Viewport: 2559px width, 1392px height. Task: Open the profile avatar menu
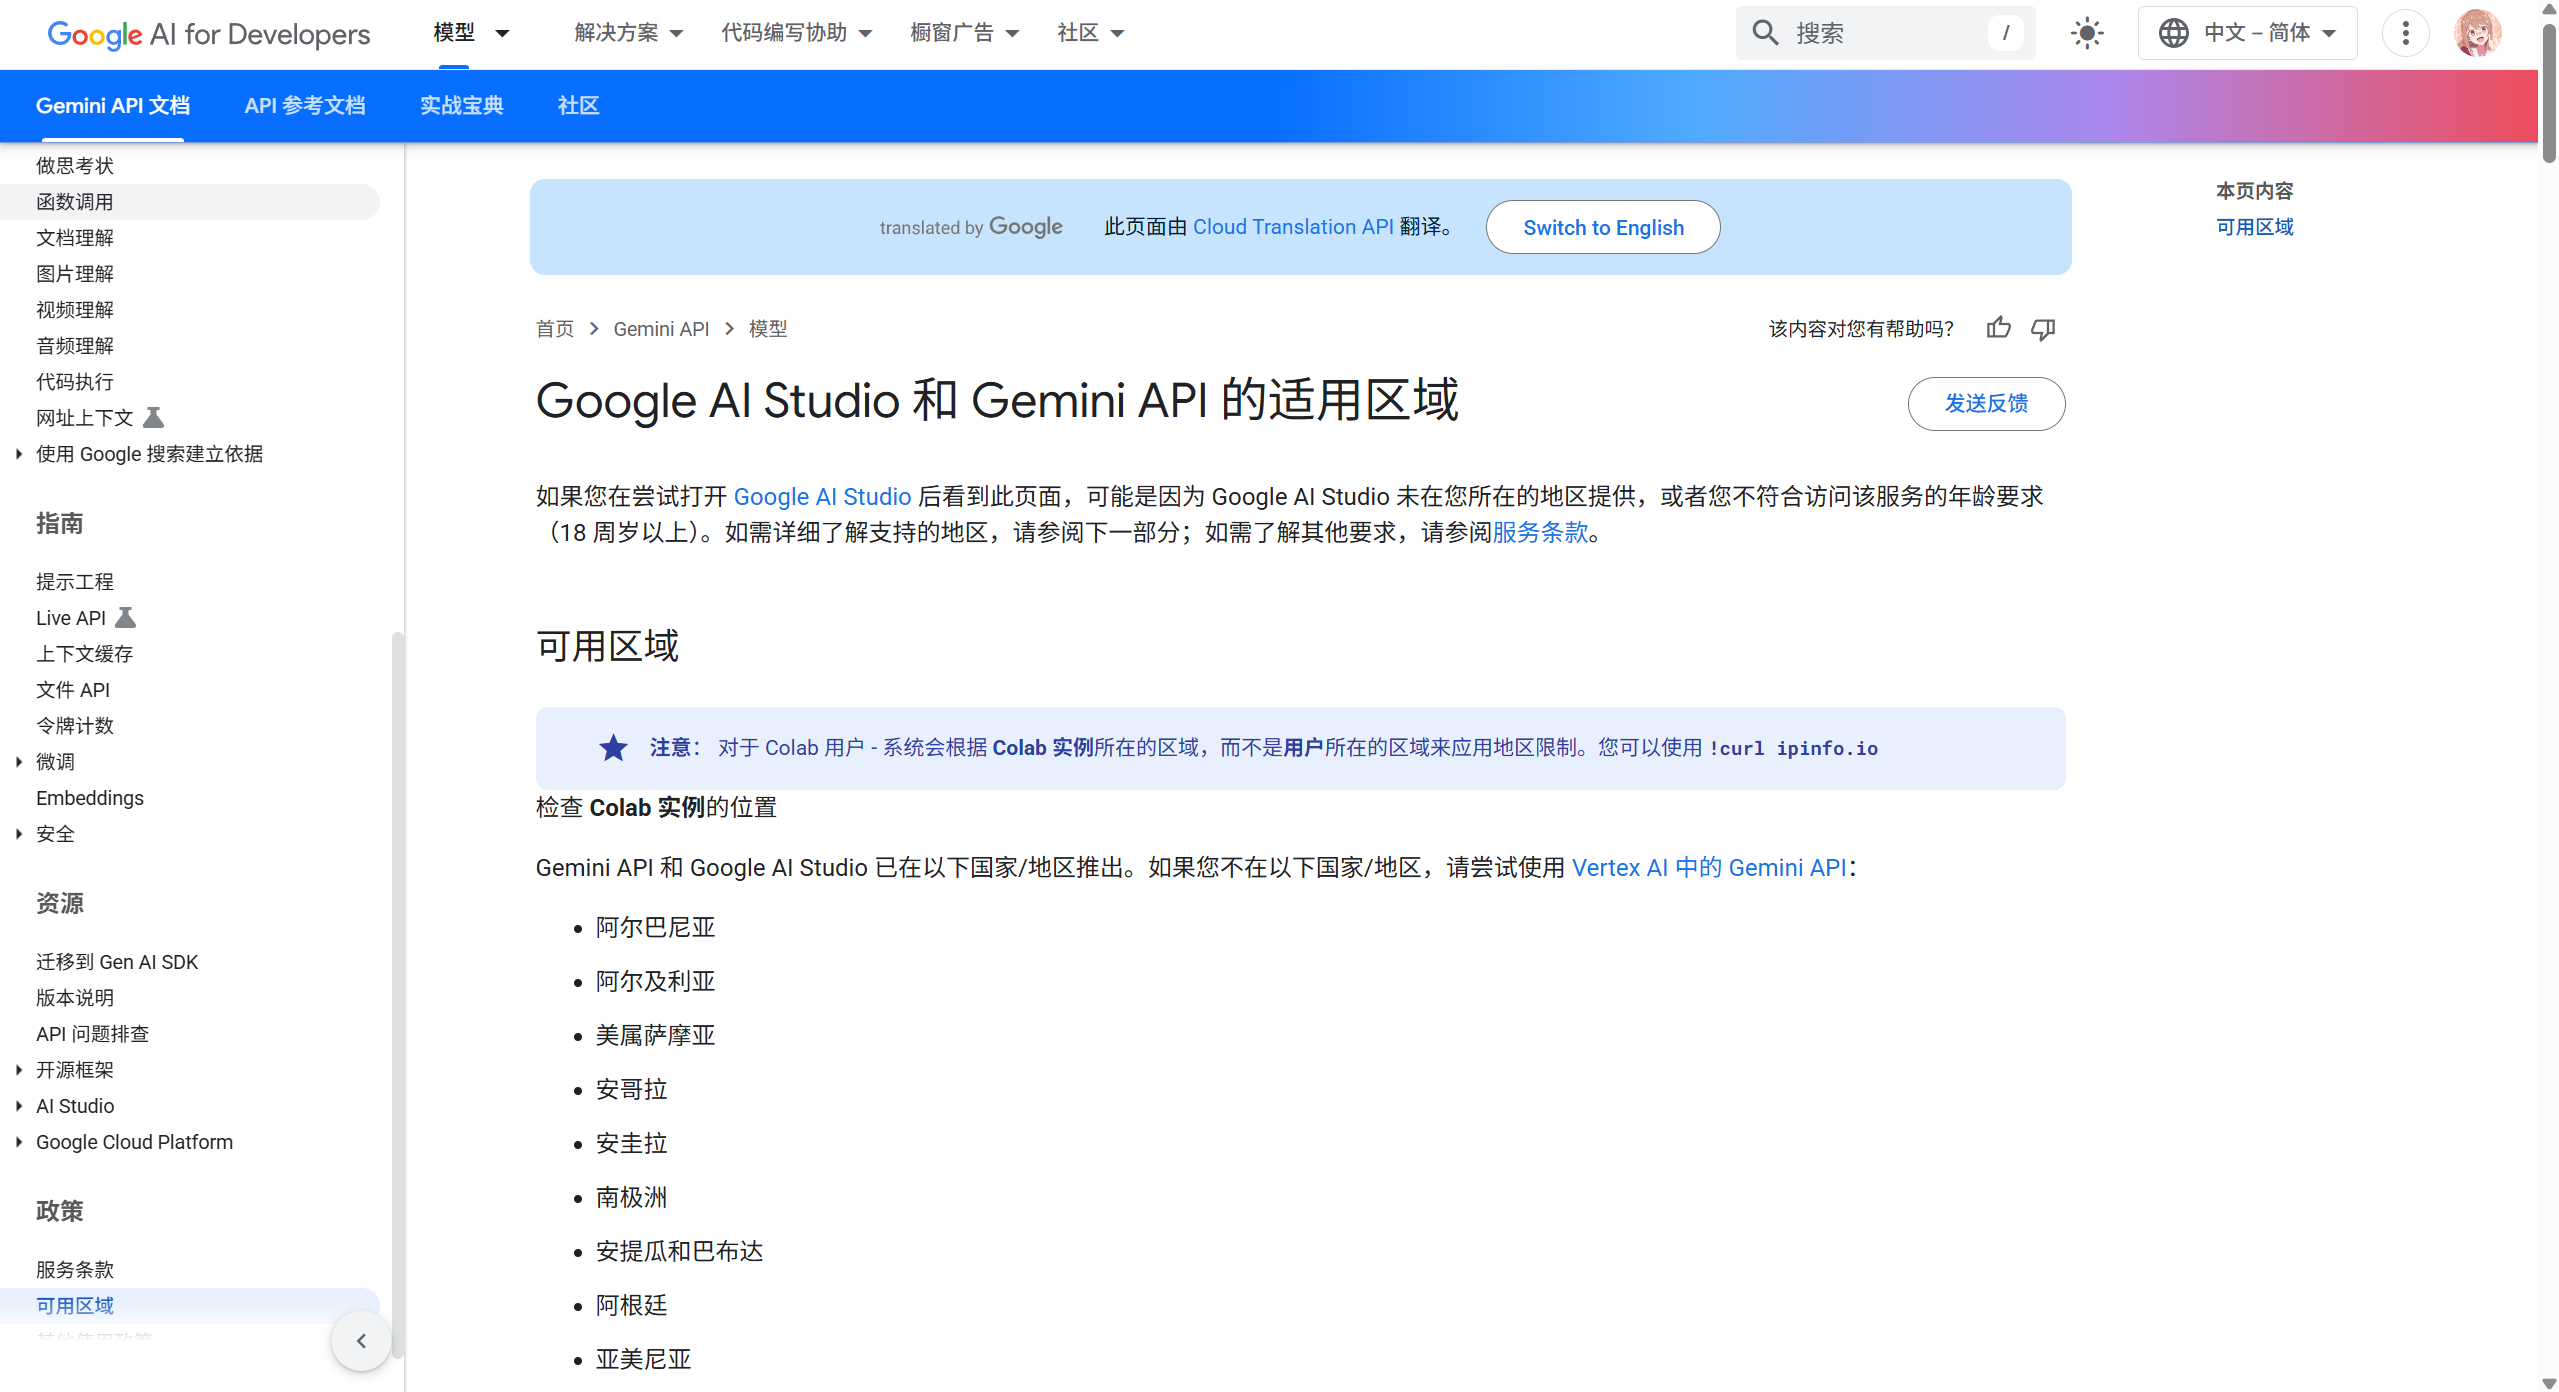tap(2478, 32)
